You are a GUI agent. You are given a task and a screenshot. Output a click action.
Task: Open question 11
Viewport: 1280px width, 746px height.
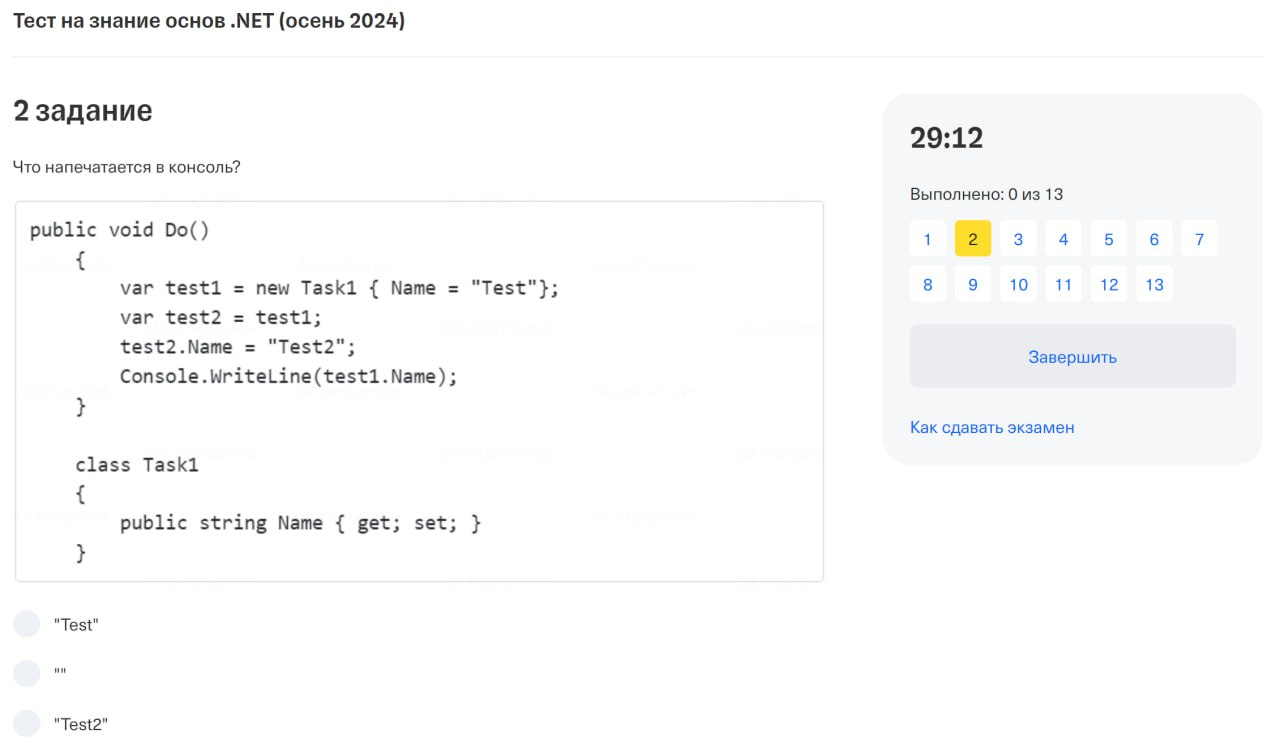tap(1063, 284)
